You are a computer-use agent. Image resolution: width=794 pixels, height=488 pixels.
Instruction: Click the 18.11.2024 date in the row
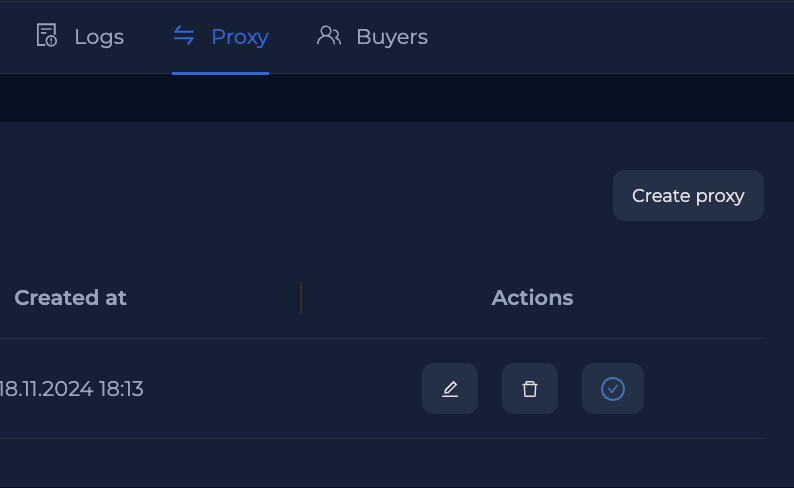pos(45,389)
